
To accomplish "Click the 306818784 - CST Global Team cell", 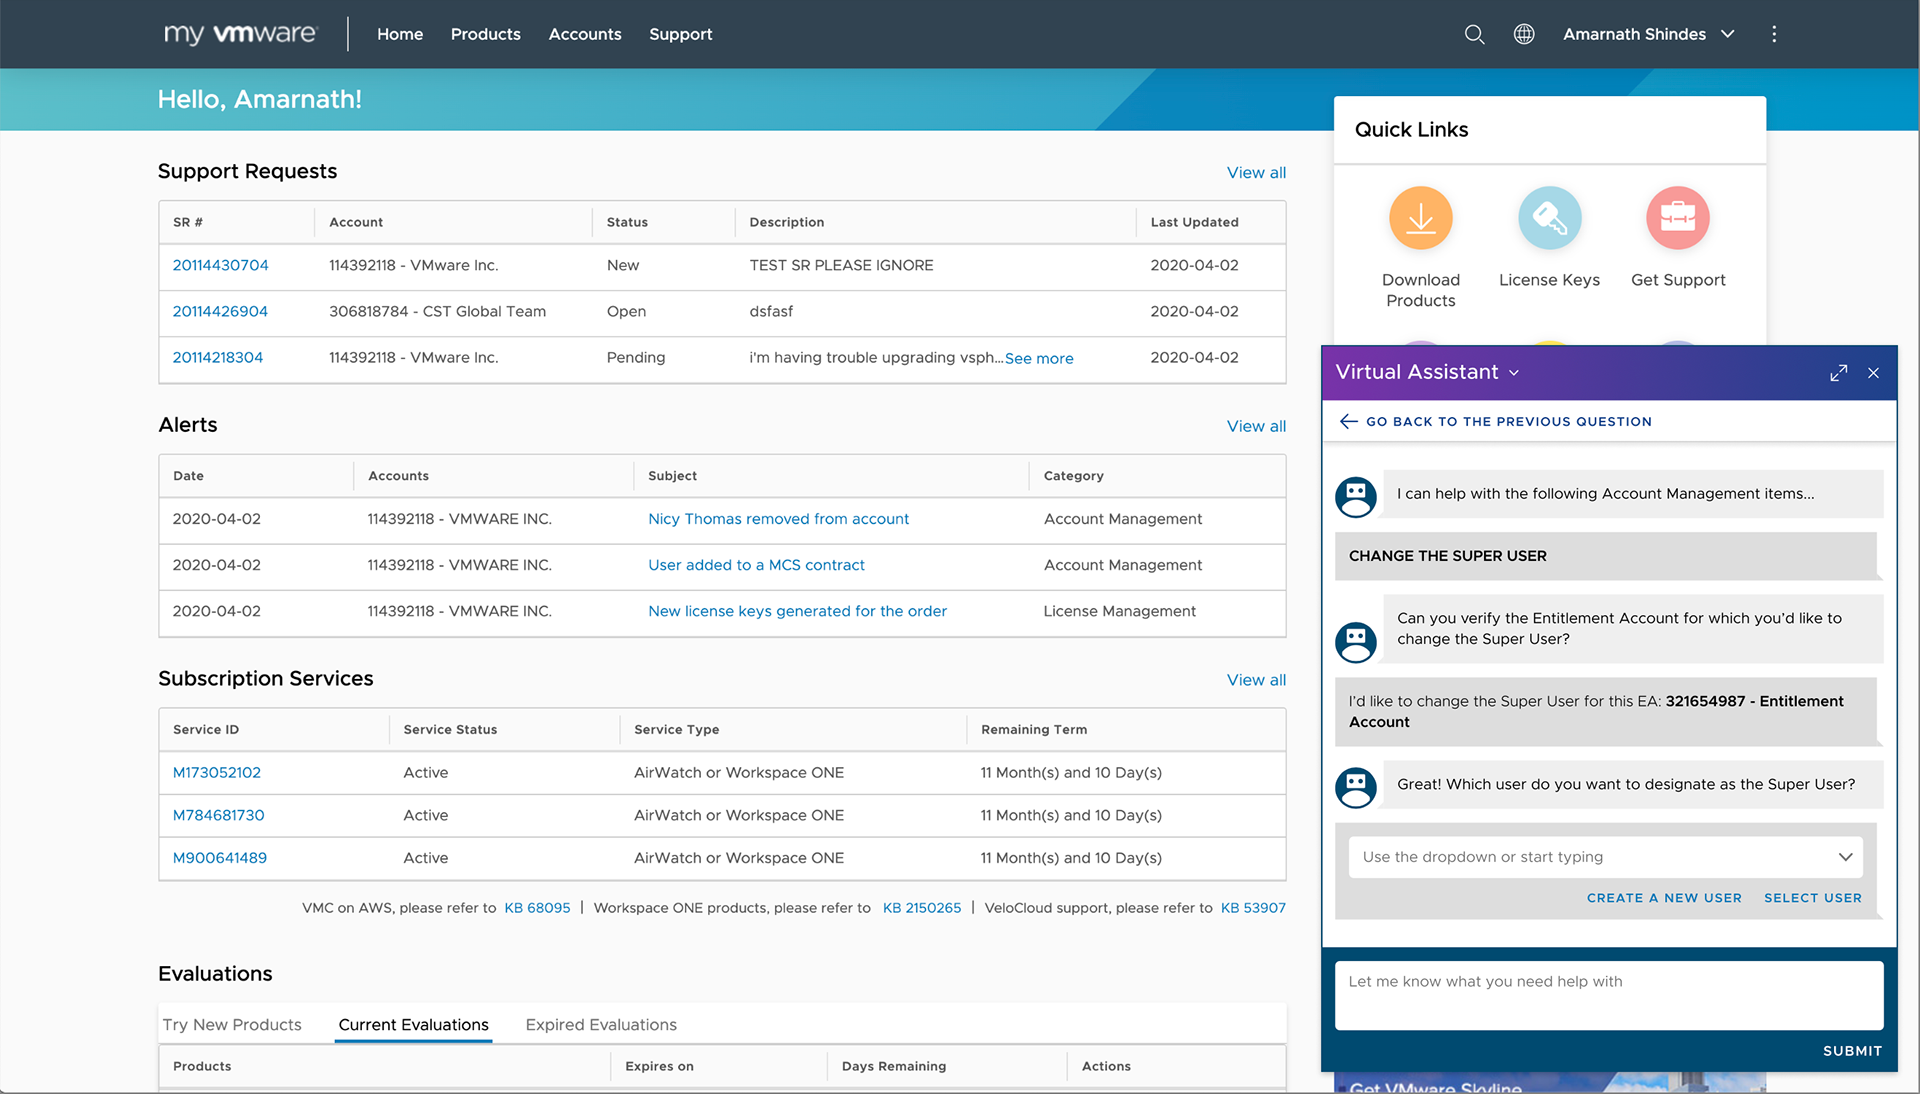I will click(437, 311).
